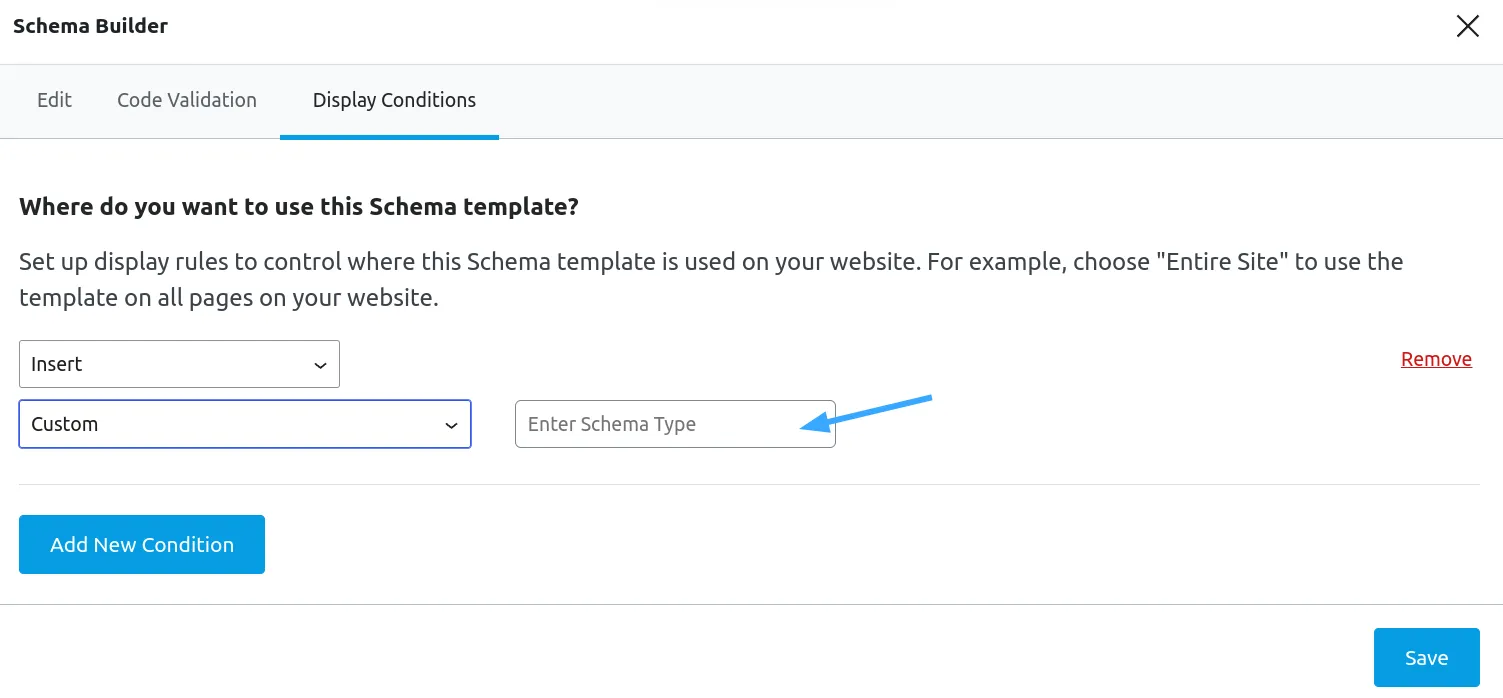Click the blue underline of the active tab

coord(389,137)
